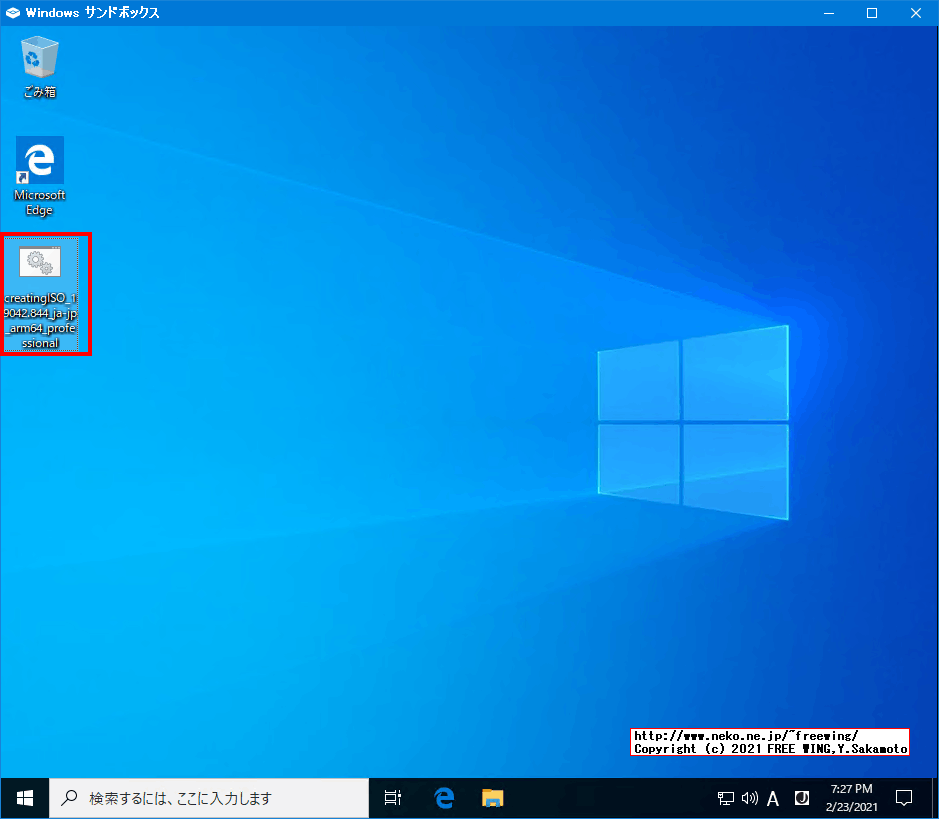Screen dimensions: 939x819
Task: Open Microsoft Edge from the taskbar
Action: (442, 797)
